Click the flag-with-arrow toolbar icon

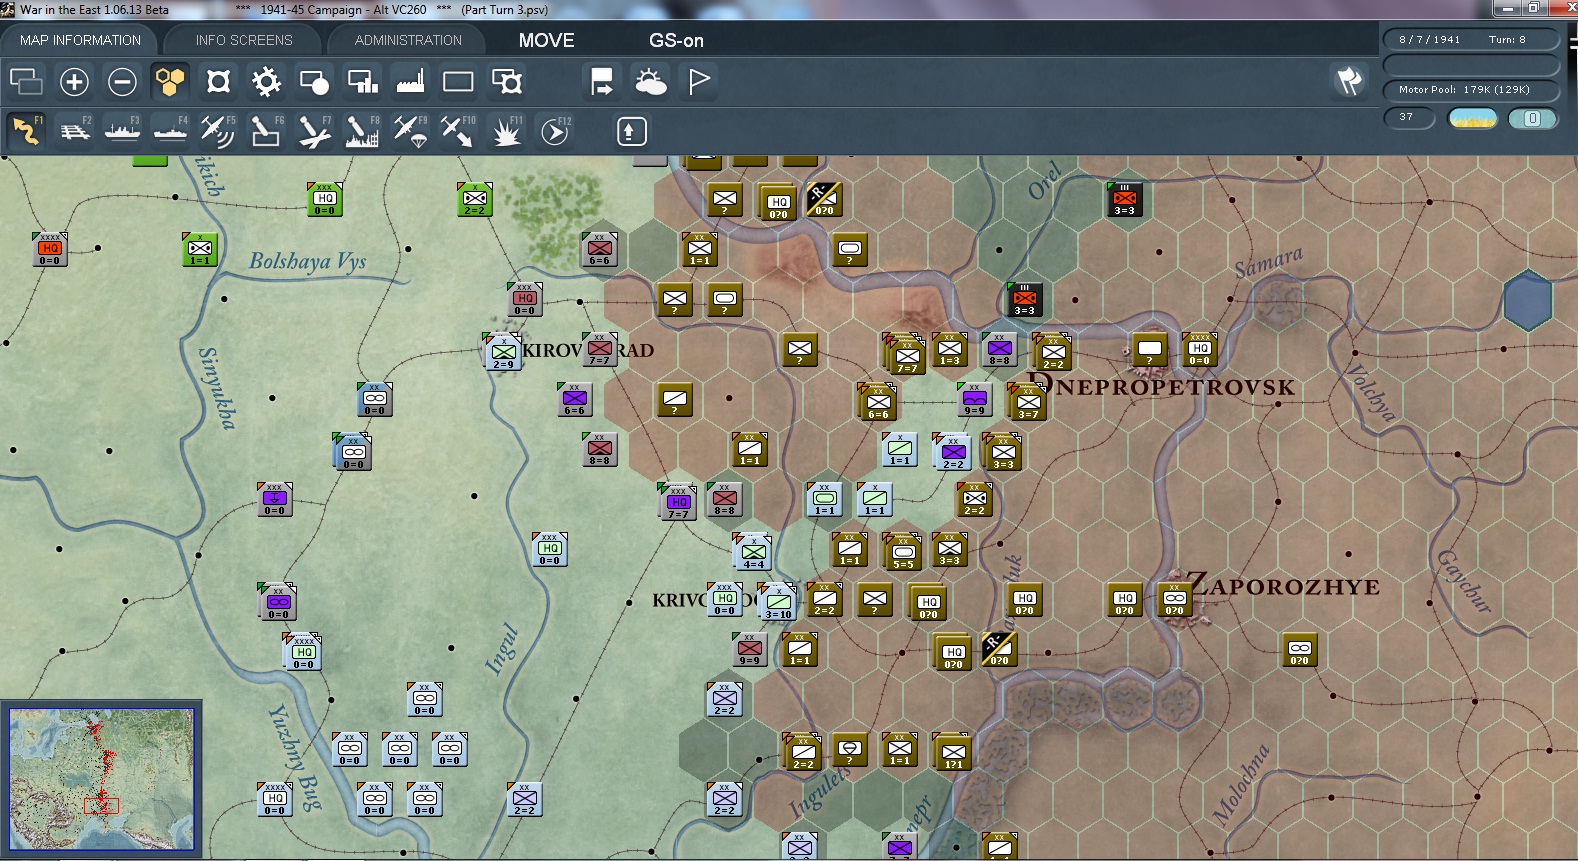pos(602,82)
